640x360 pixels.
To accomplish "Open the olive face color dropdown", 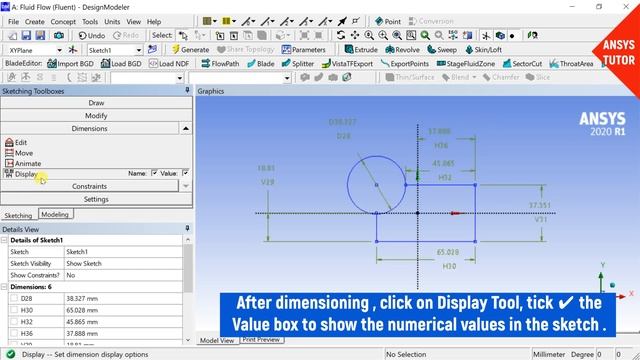I will pos(210,21).
